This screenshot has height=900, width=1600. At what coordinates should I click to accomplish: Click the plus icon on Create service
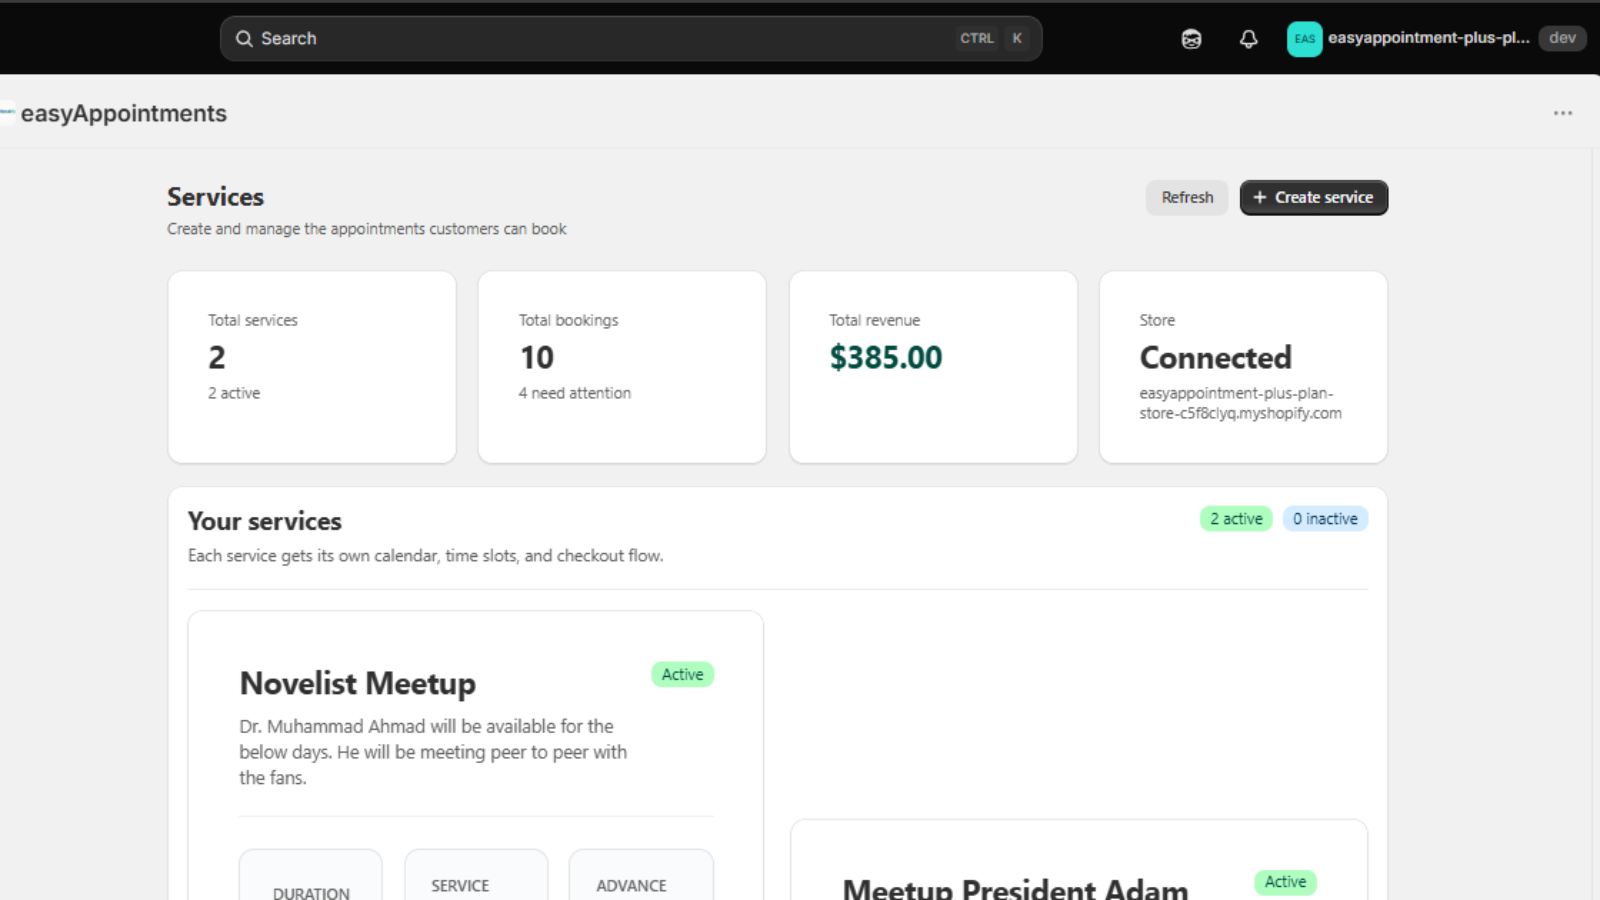(x=1260, y=198)
